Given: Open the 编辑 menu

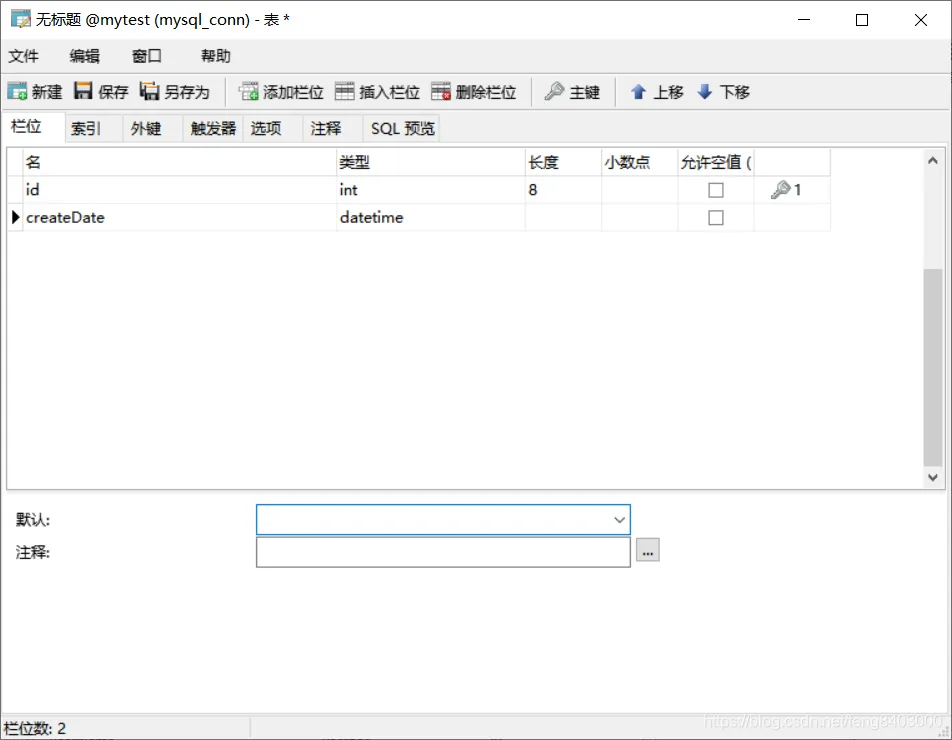Looking at the screenshot, I should (84, 56).
